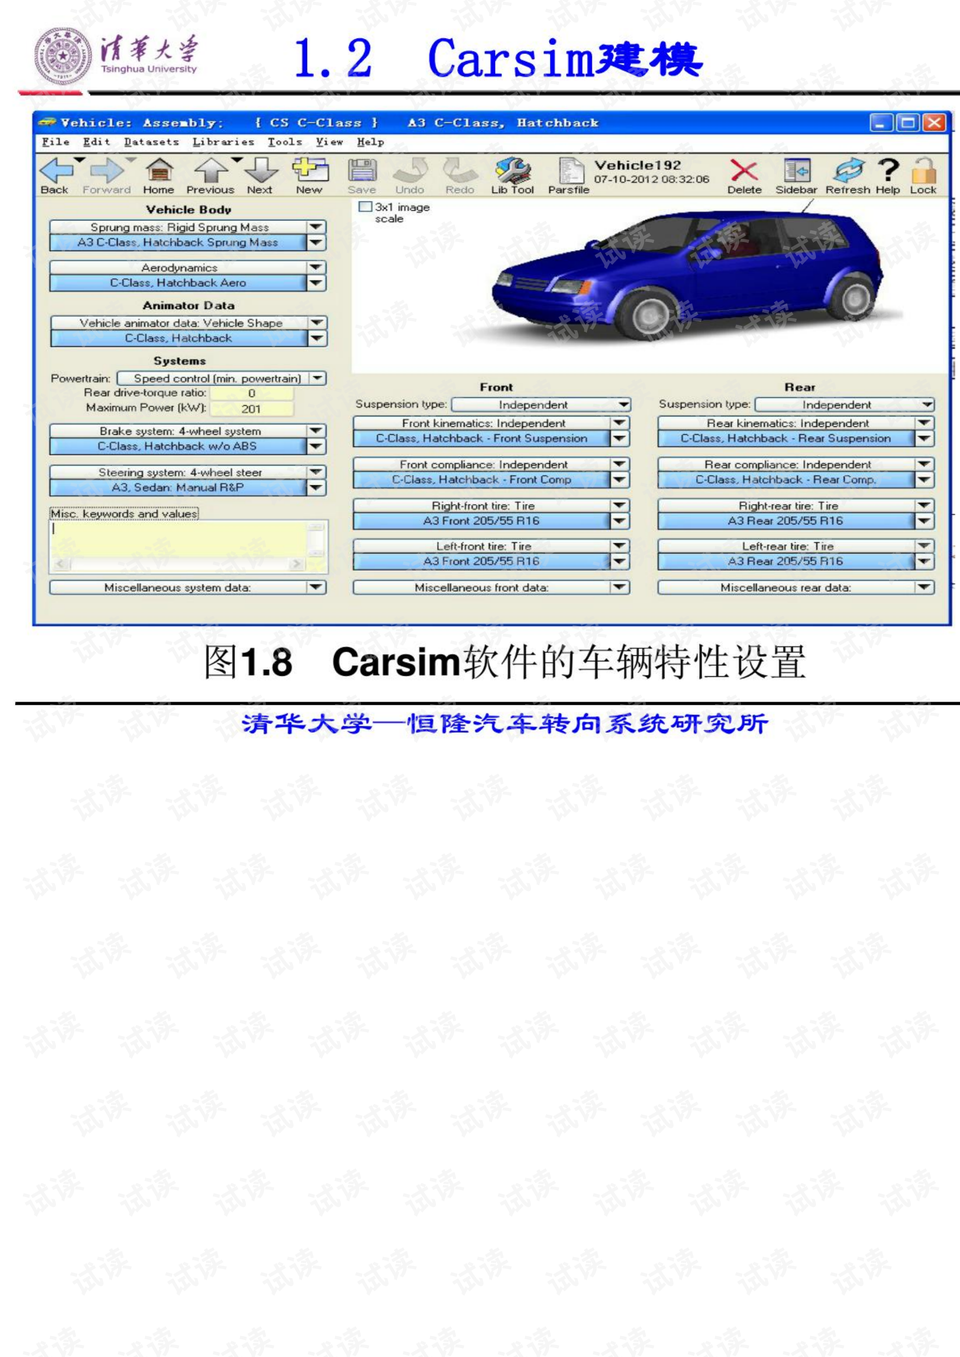Select the A3 C-Class Hatchback Sprung Mass link

tap(178, 242)
